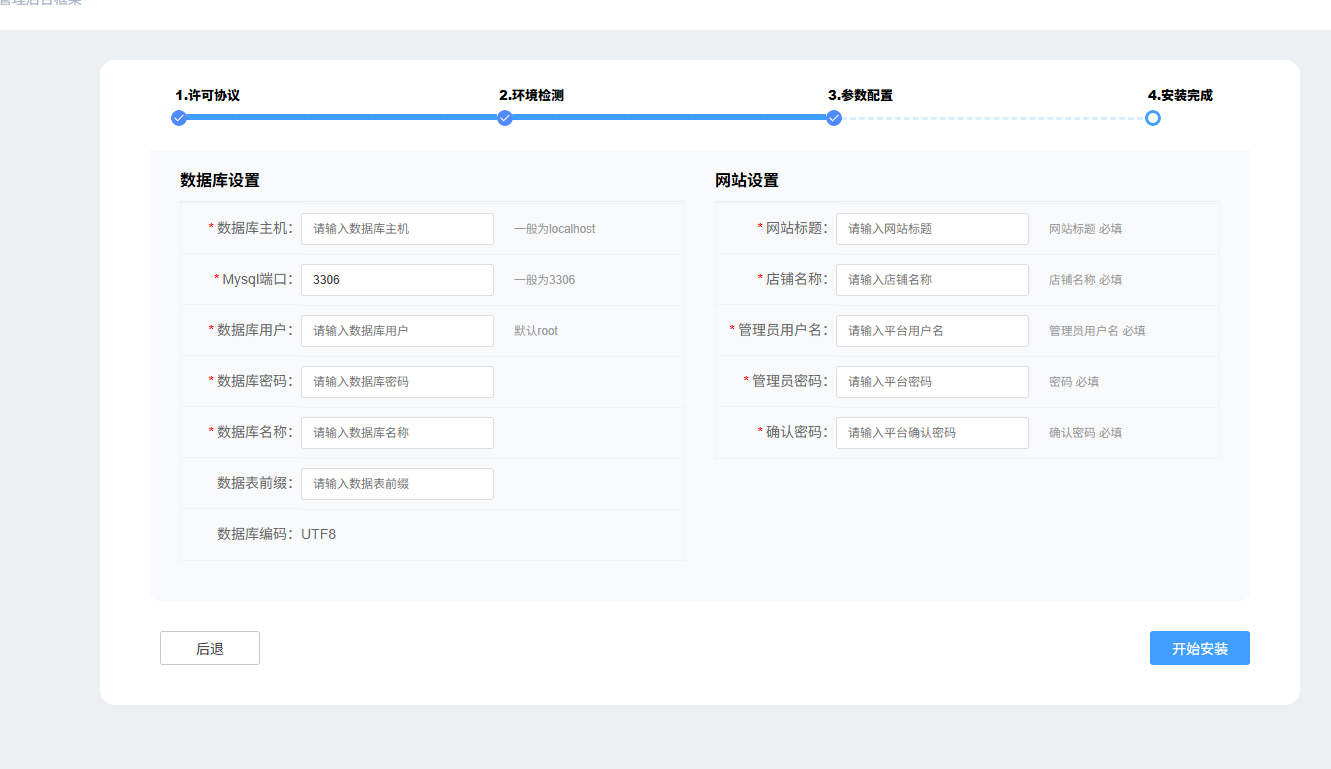Focus the 管理员用户名 input field

pos(932,331)
